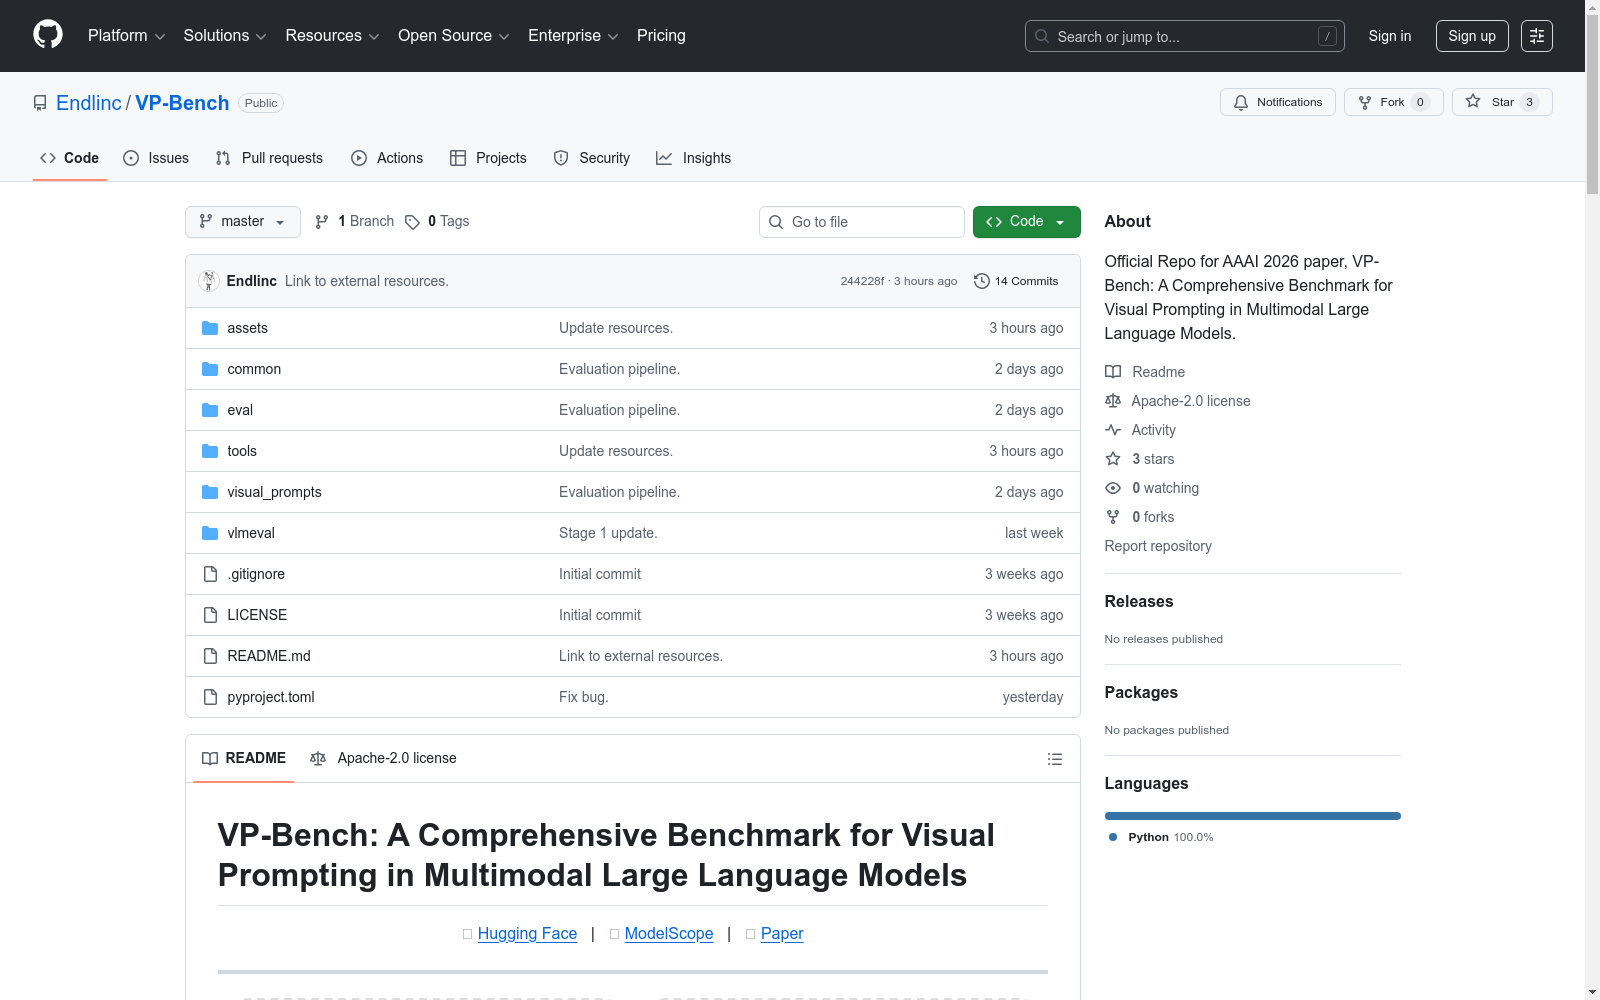Screen dimensions: 1600x1000
Task: Switch to the Actions tab
Action: click(387, 158)
